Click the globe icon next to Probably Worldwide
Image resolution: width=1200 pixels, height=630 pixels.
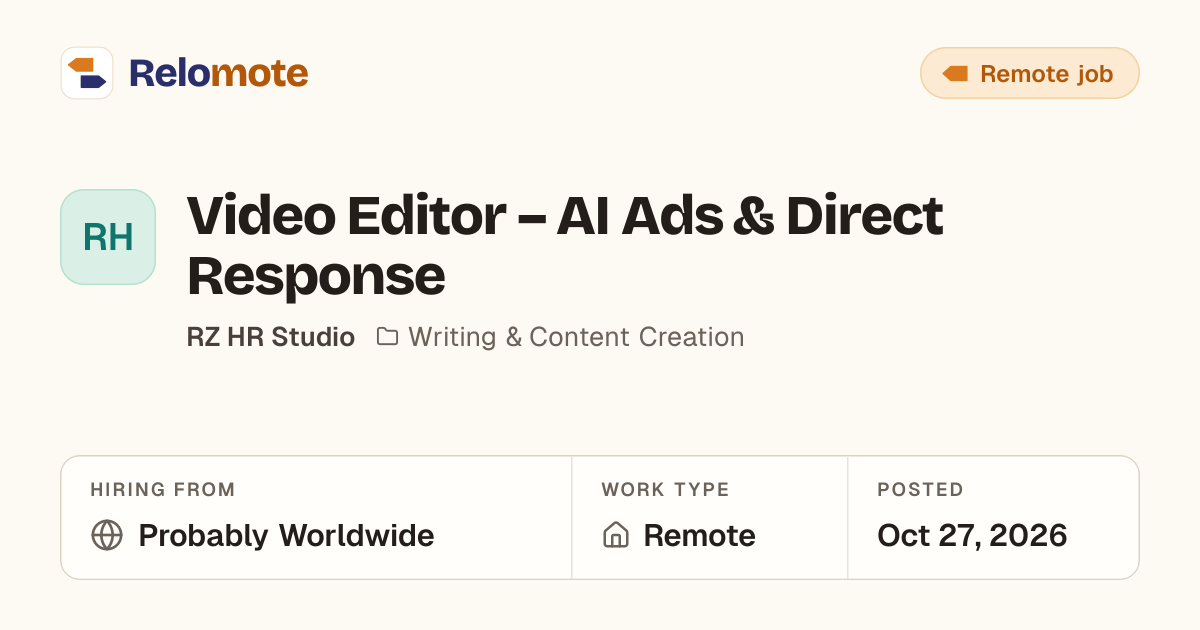tap(107, 535)
